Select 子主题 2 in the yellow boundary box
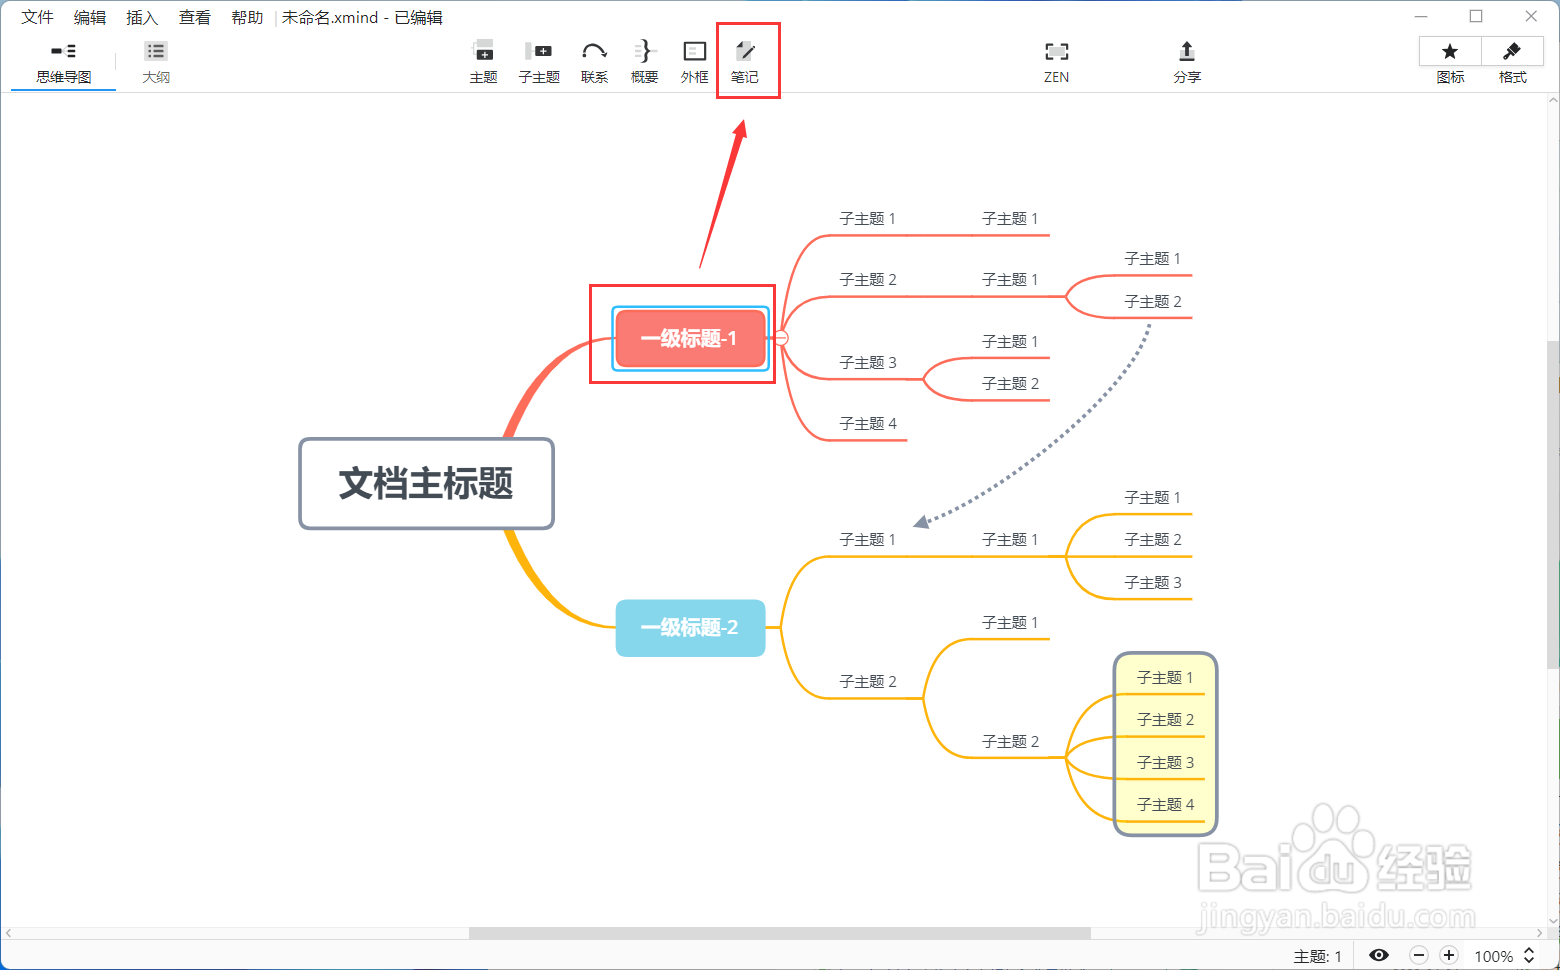The width and height of the screenshot is (1560, 970). [1165, 719]
